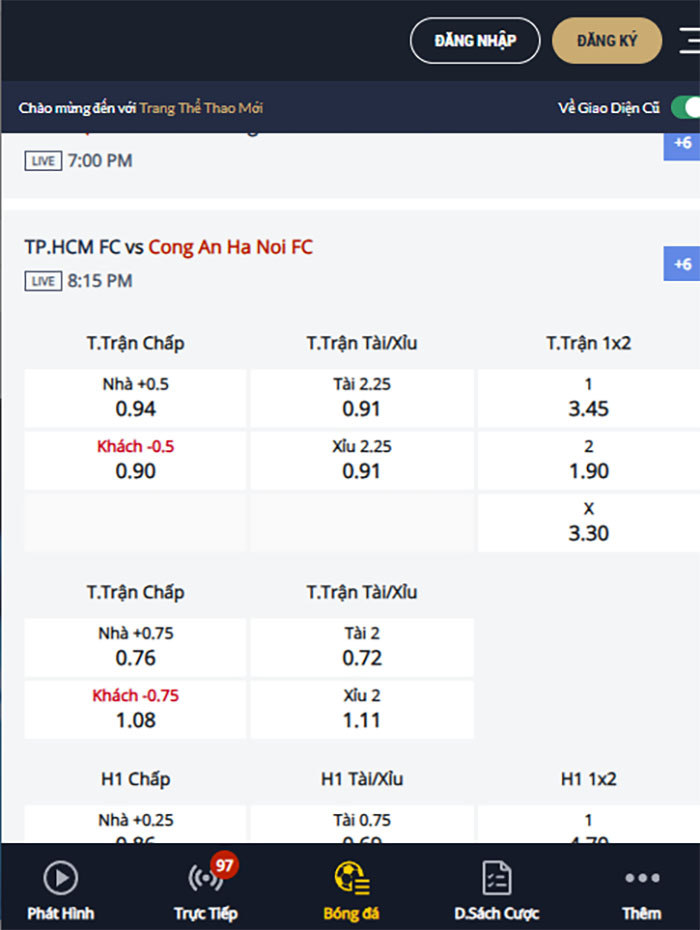Image resolution: width=700 pixels, height=930 pixels.
Task: Expand +6 markets for the 7:00 PM match
Action: pos(682,144)
